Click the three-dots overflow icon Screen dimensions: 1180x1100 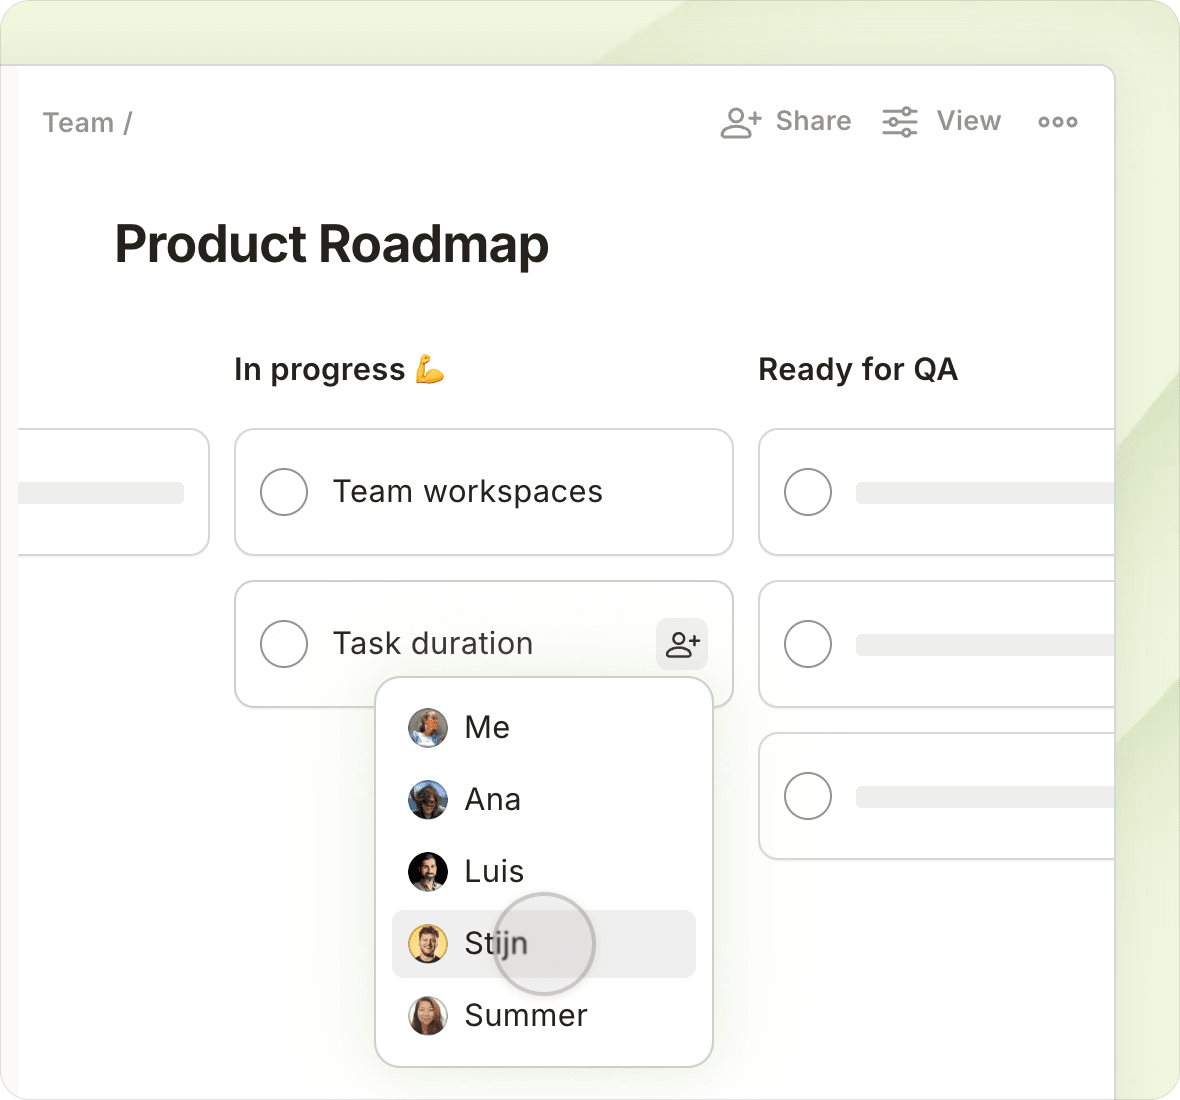(1057, 122)
